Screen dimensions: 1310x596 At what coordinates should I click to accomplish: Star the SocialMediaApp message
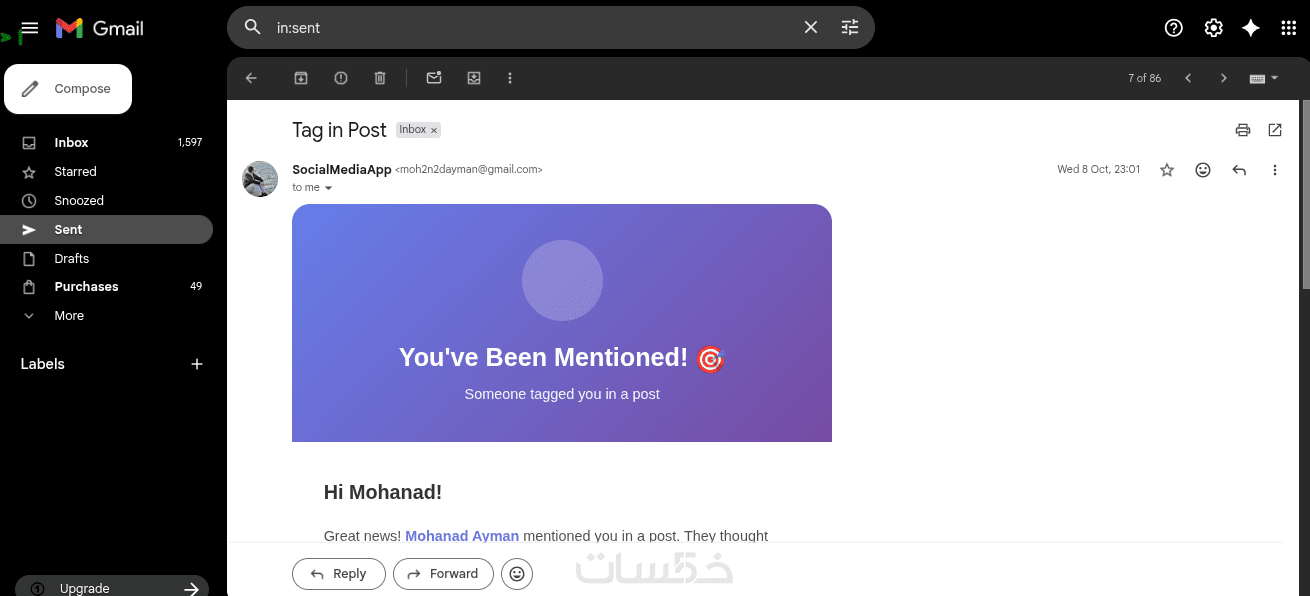pyautogui.click(x=1166, y=170)
